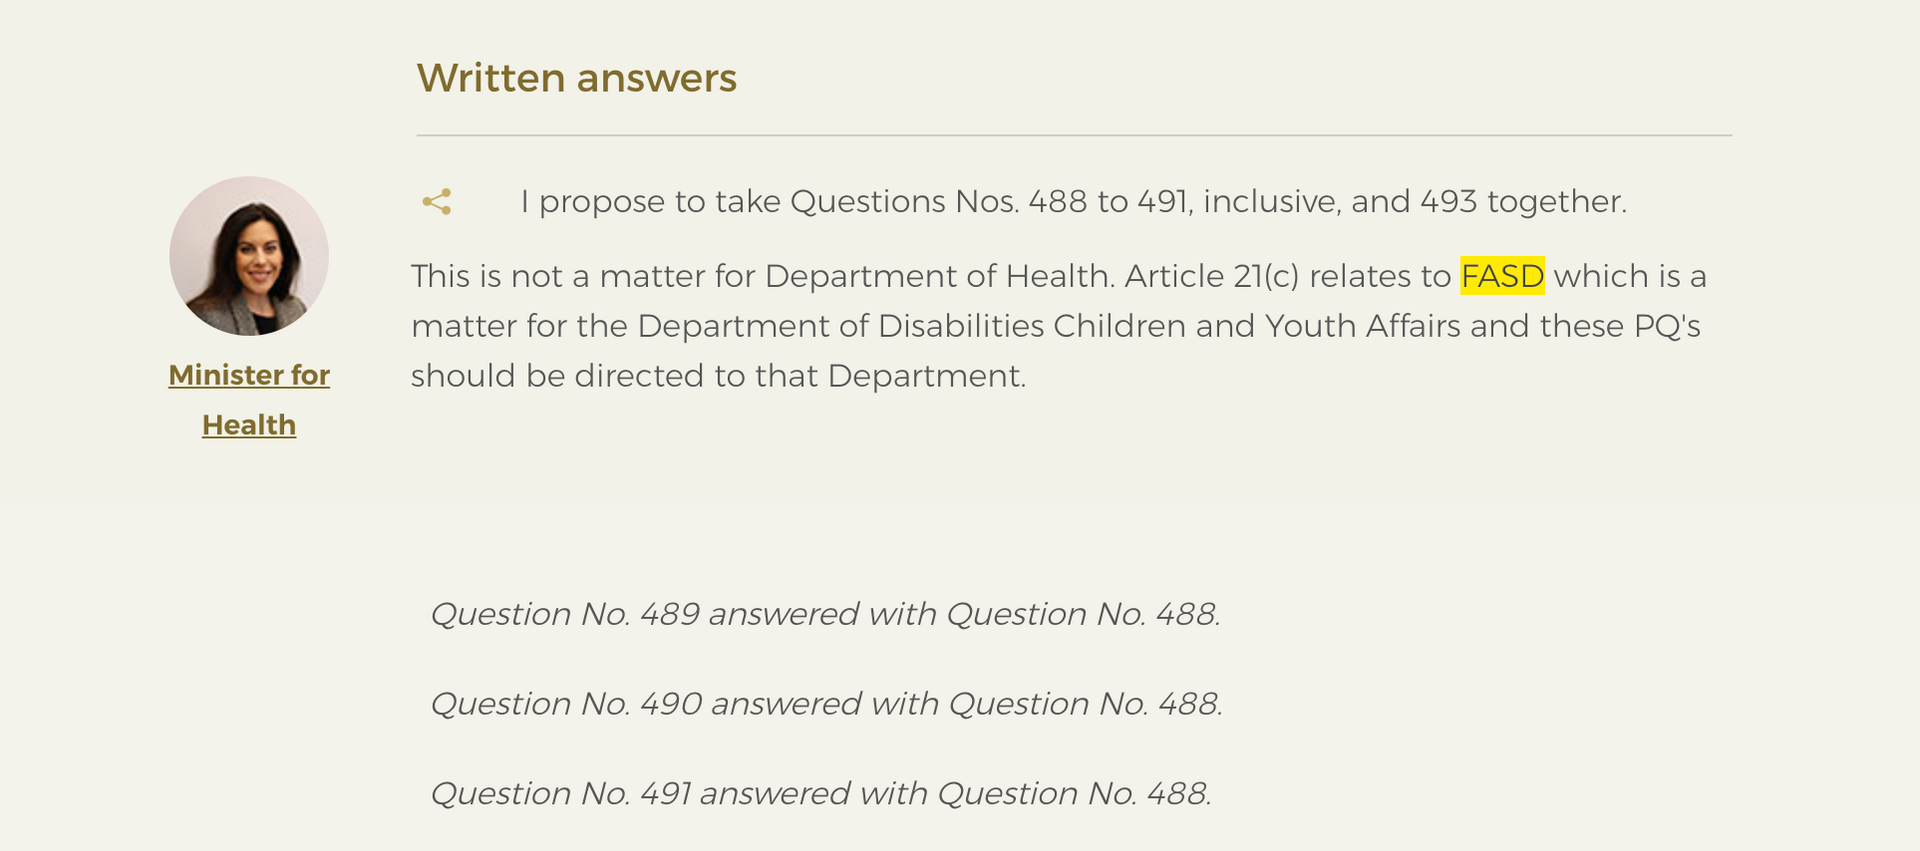This screenshot has width=1920, height=851.
Task: Click the Question No. 490 answered note
Action: pos(826,704)
